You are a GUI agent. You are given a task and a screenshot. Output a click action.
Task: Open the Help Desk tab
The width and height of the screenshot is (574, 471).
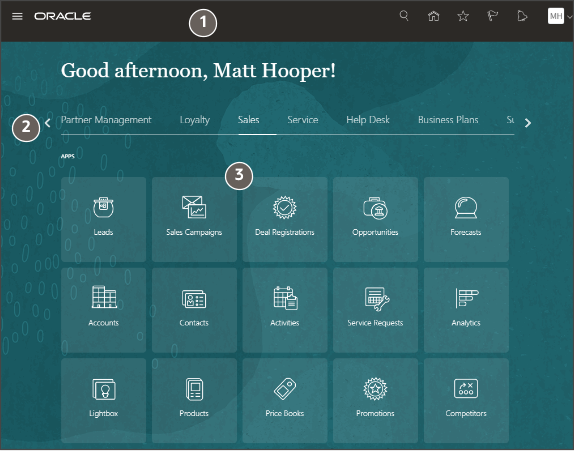pos(368,120)
